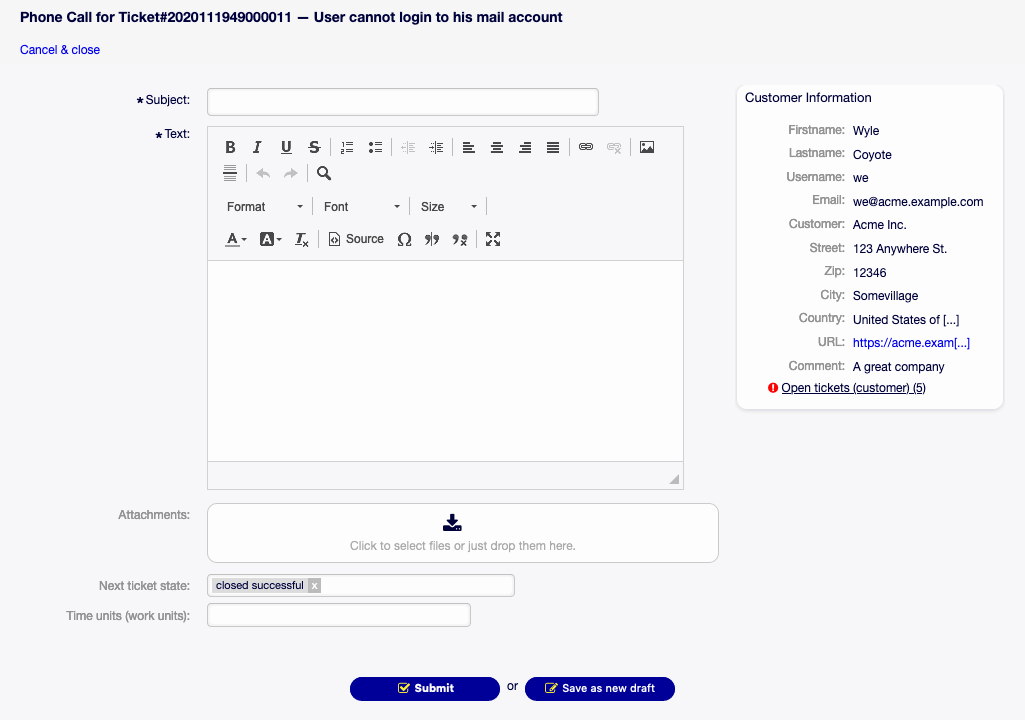This screenshot has width=1025, height=720.
Task: Open the 'Open tickets (customer) (5)' link
Action: pyautogui.click(x=853, y=388)
